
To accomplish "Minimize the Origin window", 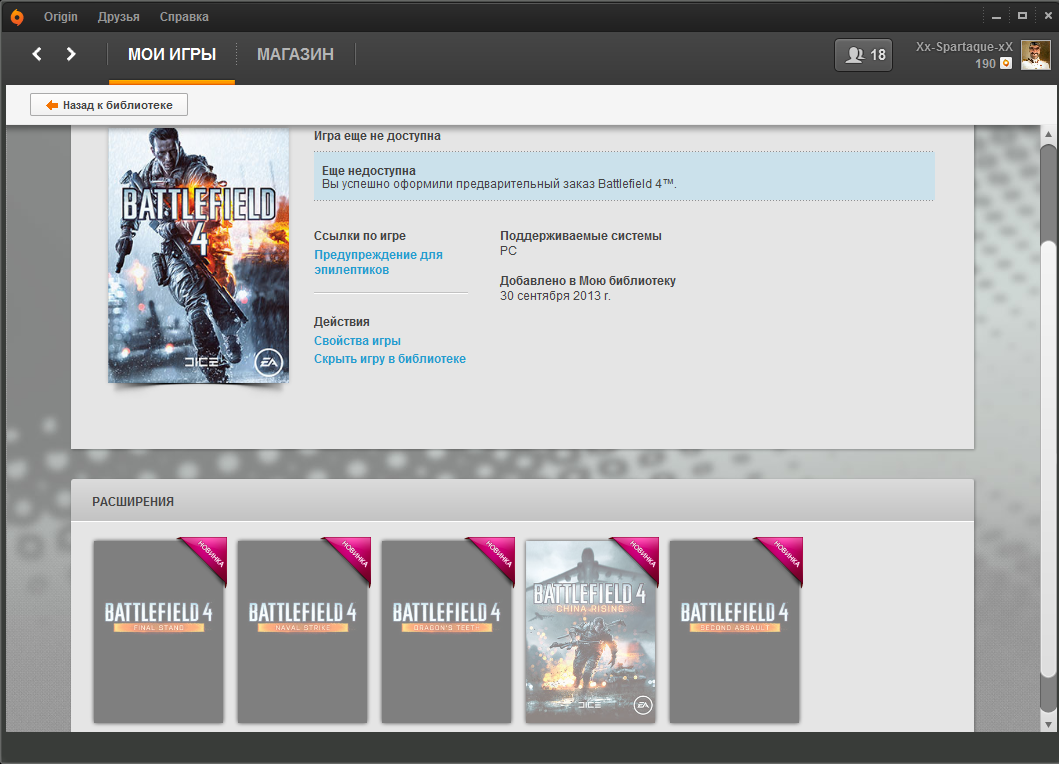I will [996, 16].
